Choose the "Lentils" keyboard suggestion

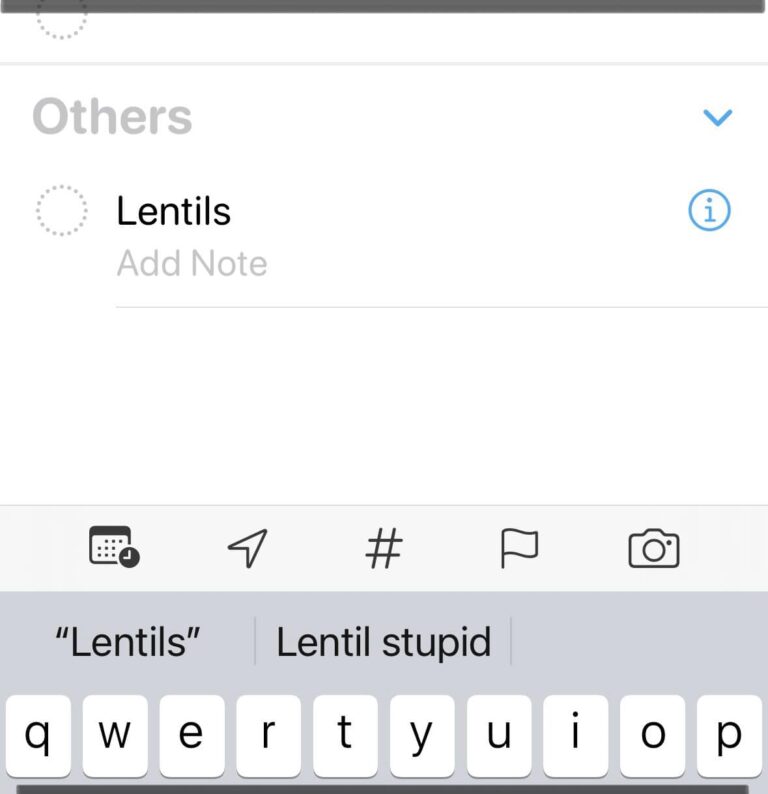128,642
